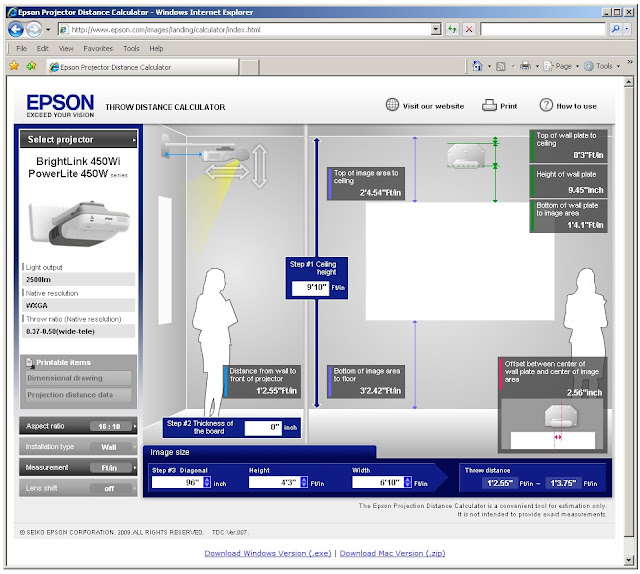Click the red Stop loading icon
Screen dimensions: 640x574
(469, 29)
